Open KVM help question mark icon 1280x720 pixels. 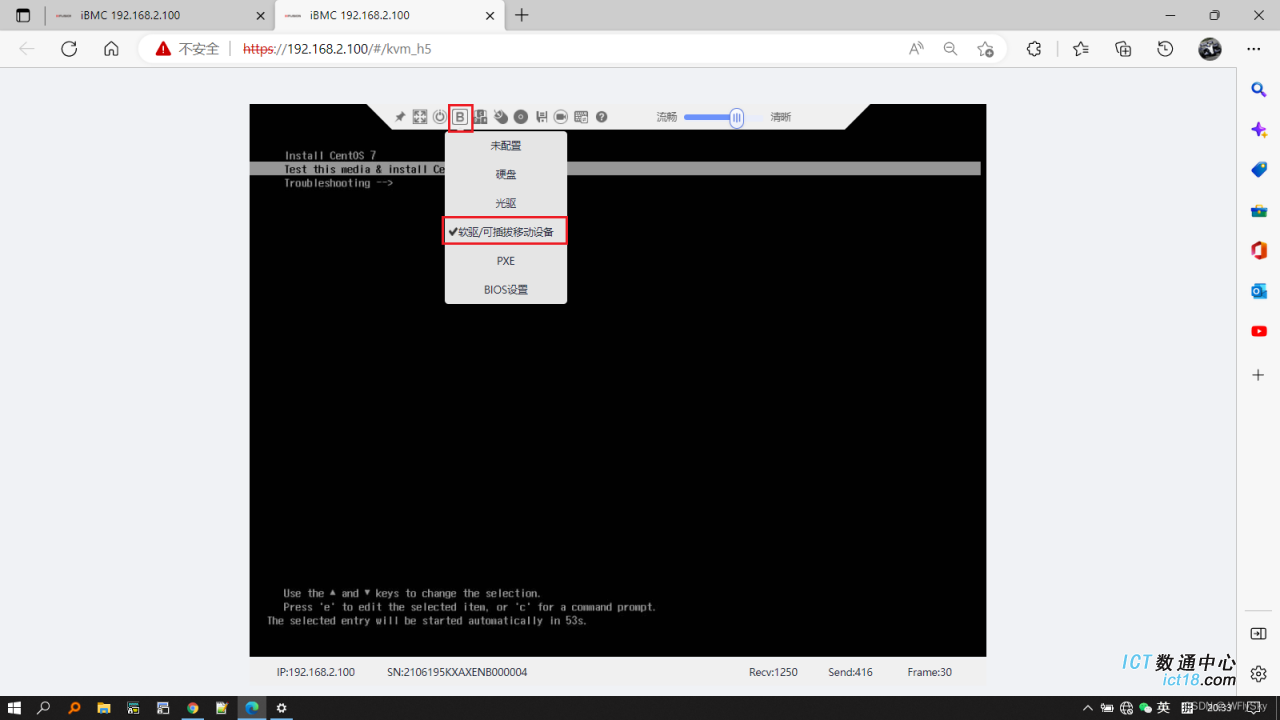click(x=601, y=117)
